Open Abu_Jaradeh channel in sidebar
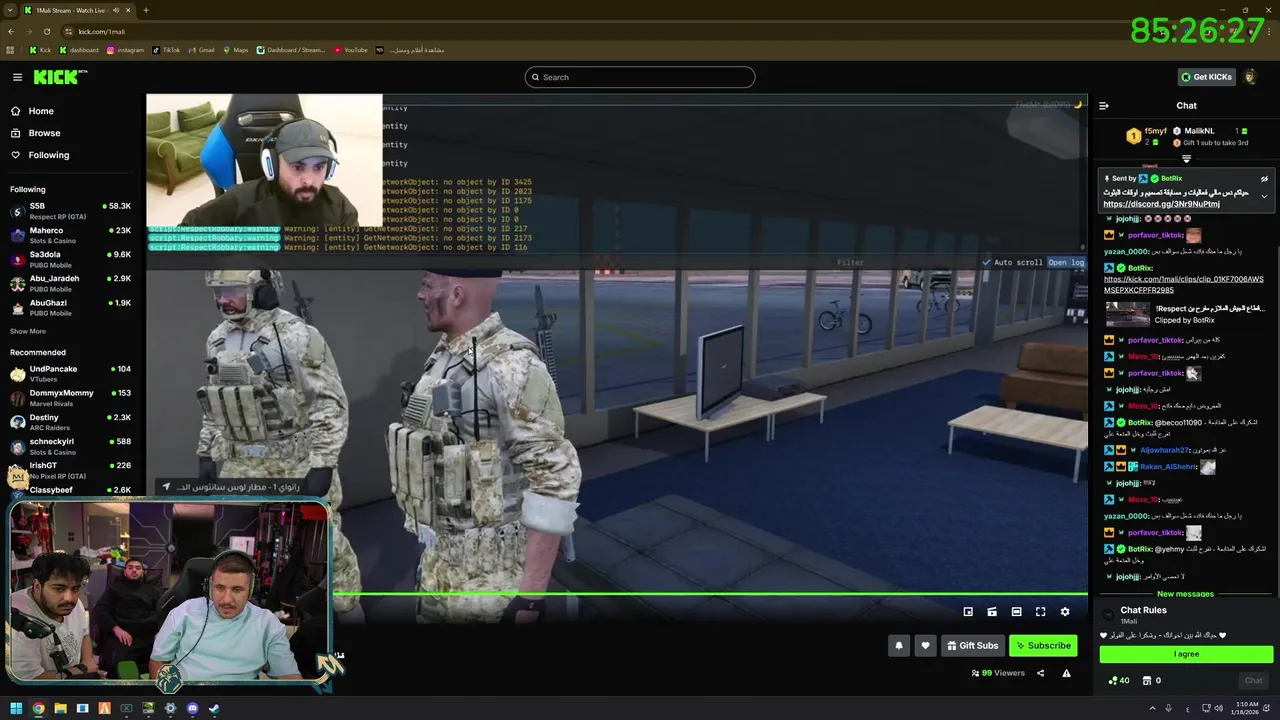Image resolution: width=1280 pixels, height=720 pixels. coord(70,283)
